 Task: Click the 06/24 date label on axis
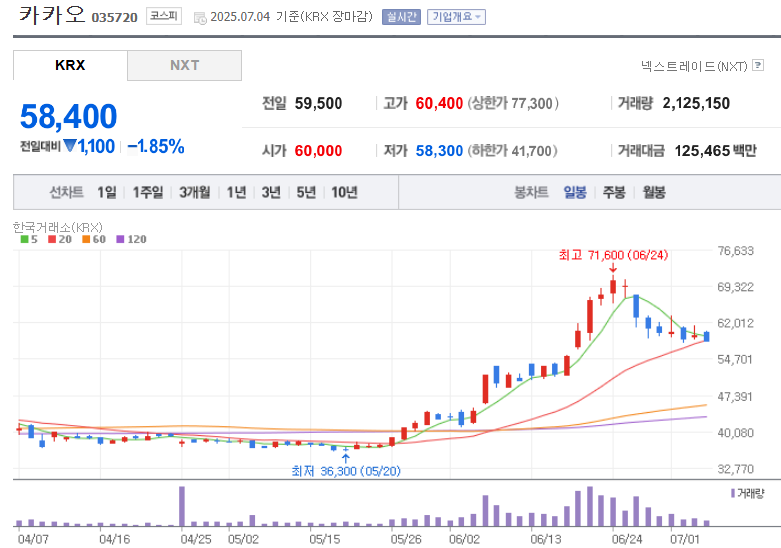(x=627, y=539)
